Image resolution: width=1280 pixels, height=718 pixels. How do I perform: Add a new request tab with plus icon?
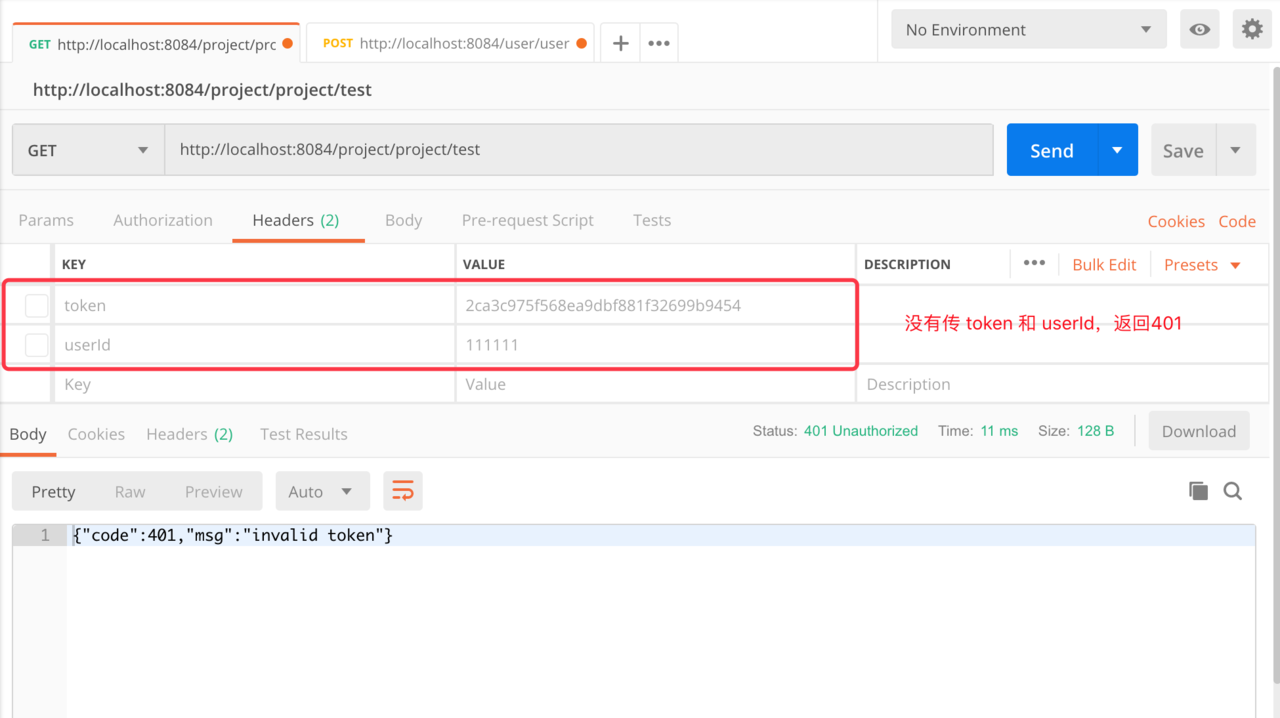coord(620,43)
